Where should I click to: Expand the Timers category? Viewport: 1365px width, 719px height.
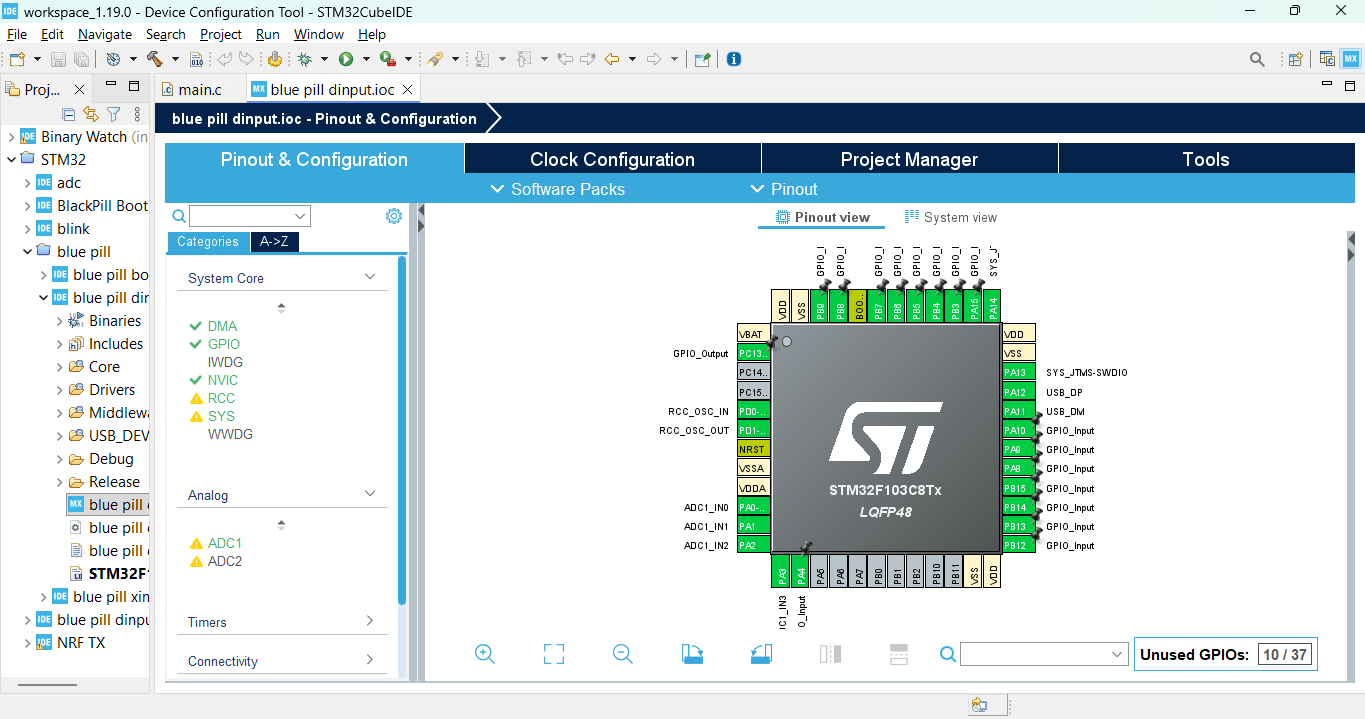[x=370, y=621]
